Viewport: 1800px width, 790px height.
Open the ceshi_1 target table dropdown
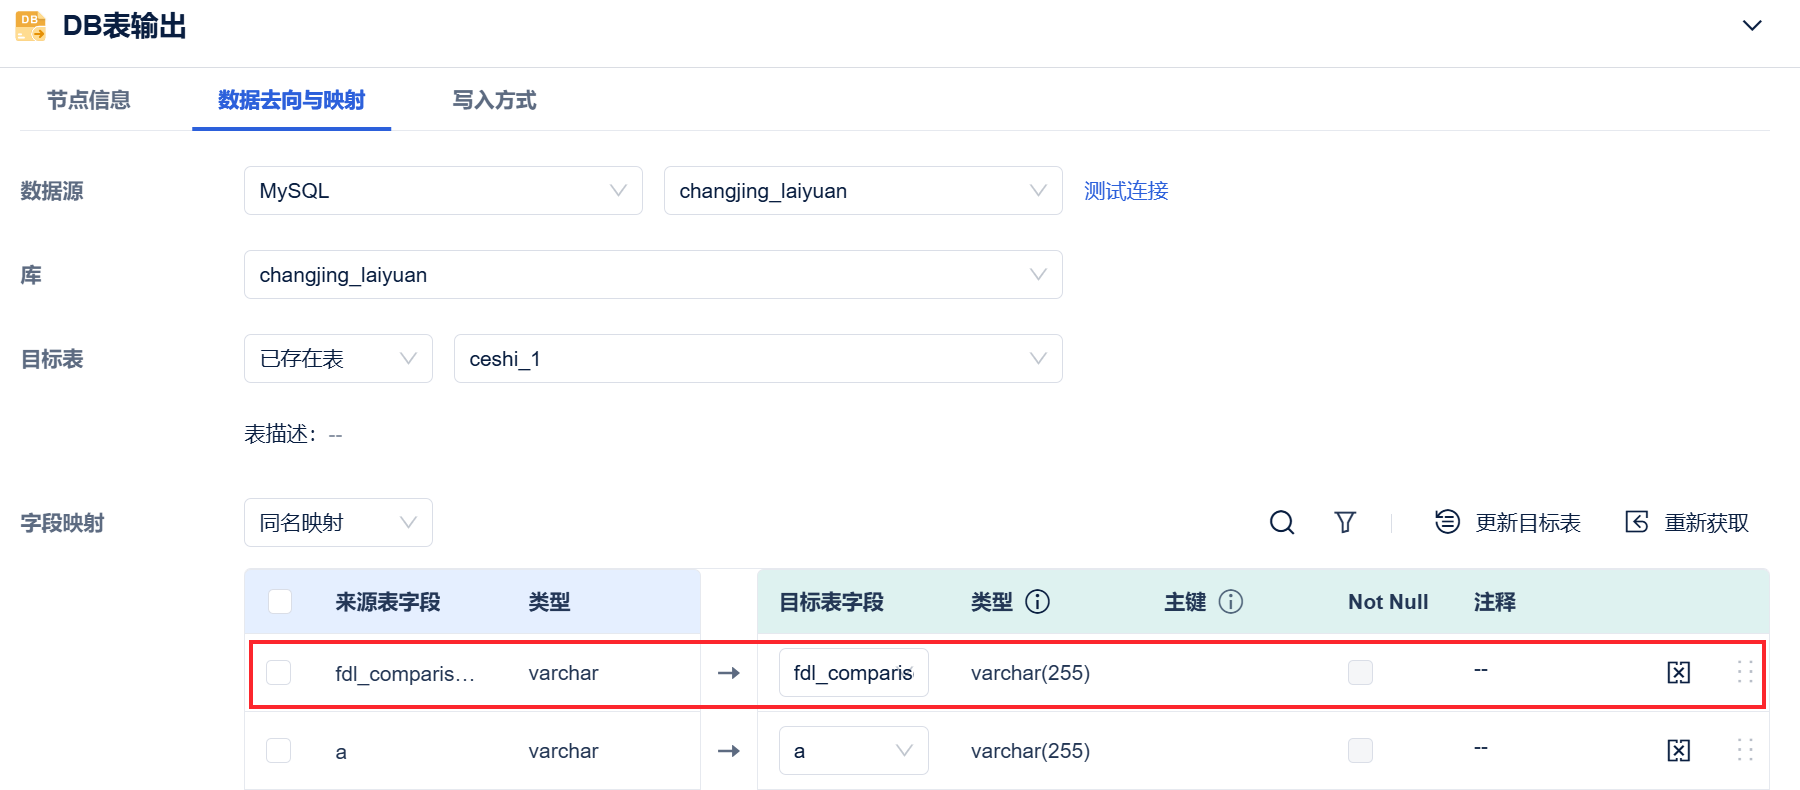(757, 359)
